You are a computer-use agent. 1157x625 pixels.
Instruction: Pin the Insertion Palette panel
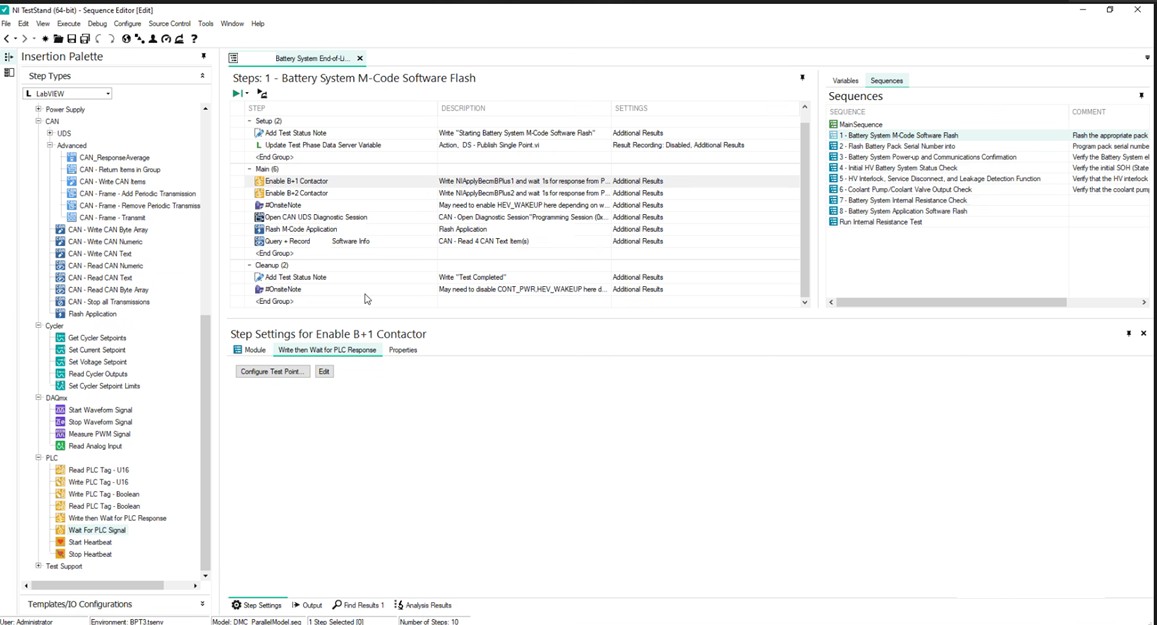204,57
